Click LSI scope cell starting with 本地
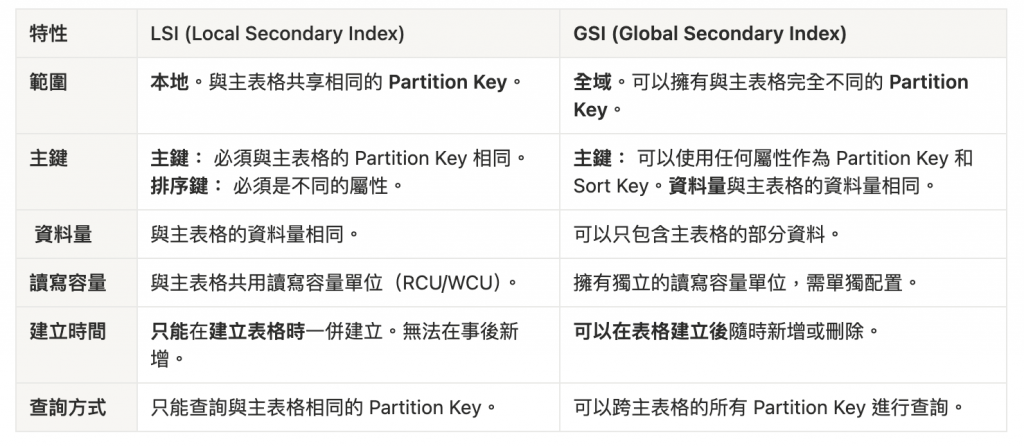The height and width of the screenshot is (446, 1024). [x=348, y=95]
